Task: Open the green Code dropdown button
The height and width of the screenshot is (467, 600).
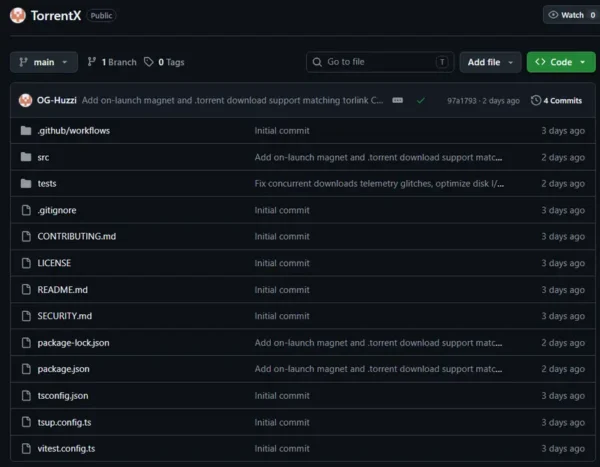Action: pyautogui.click(x=561, y=62)
